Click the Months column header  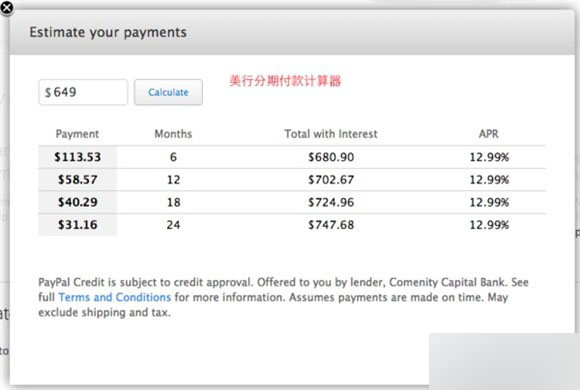173,134
